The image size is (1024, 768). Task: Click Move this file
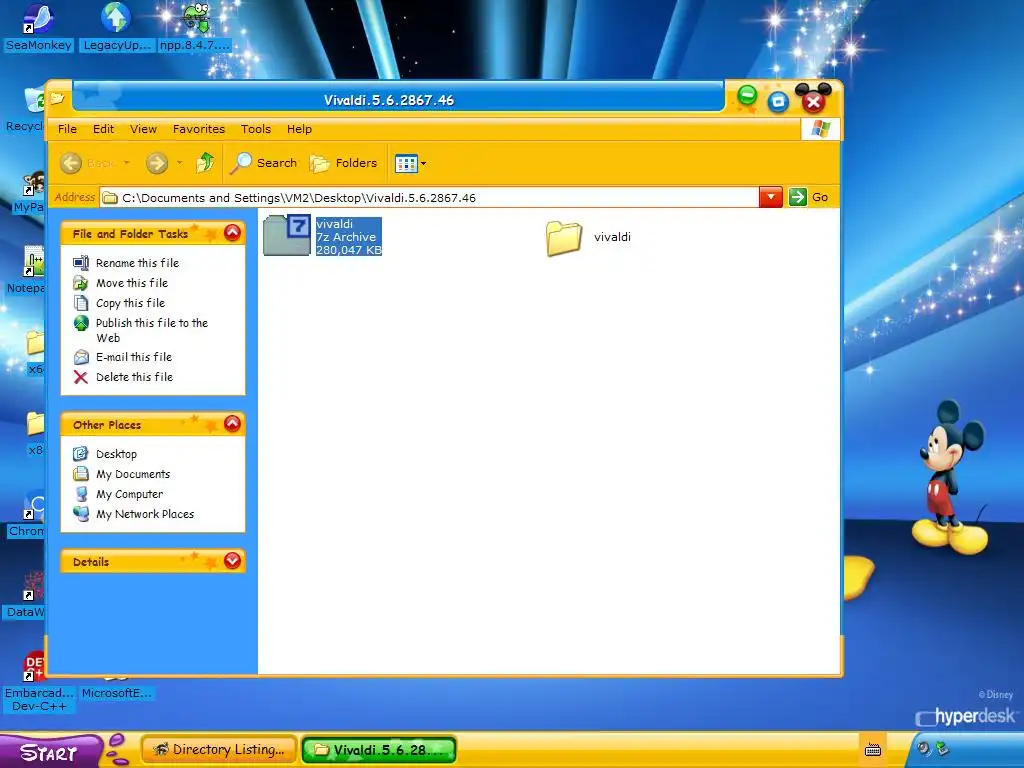click(132, 283)
